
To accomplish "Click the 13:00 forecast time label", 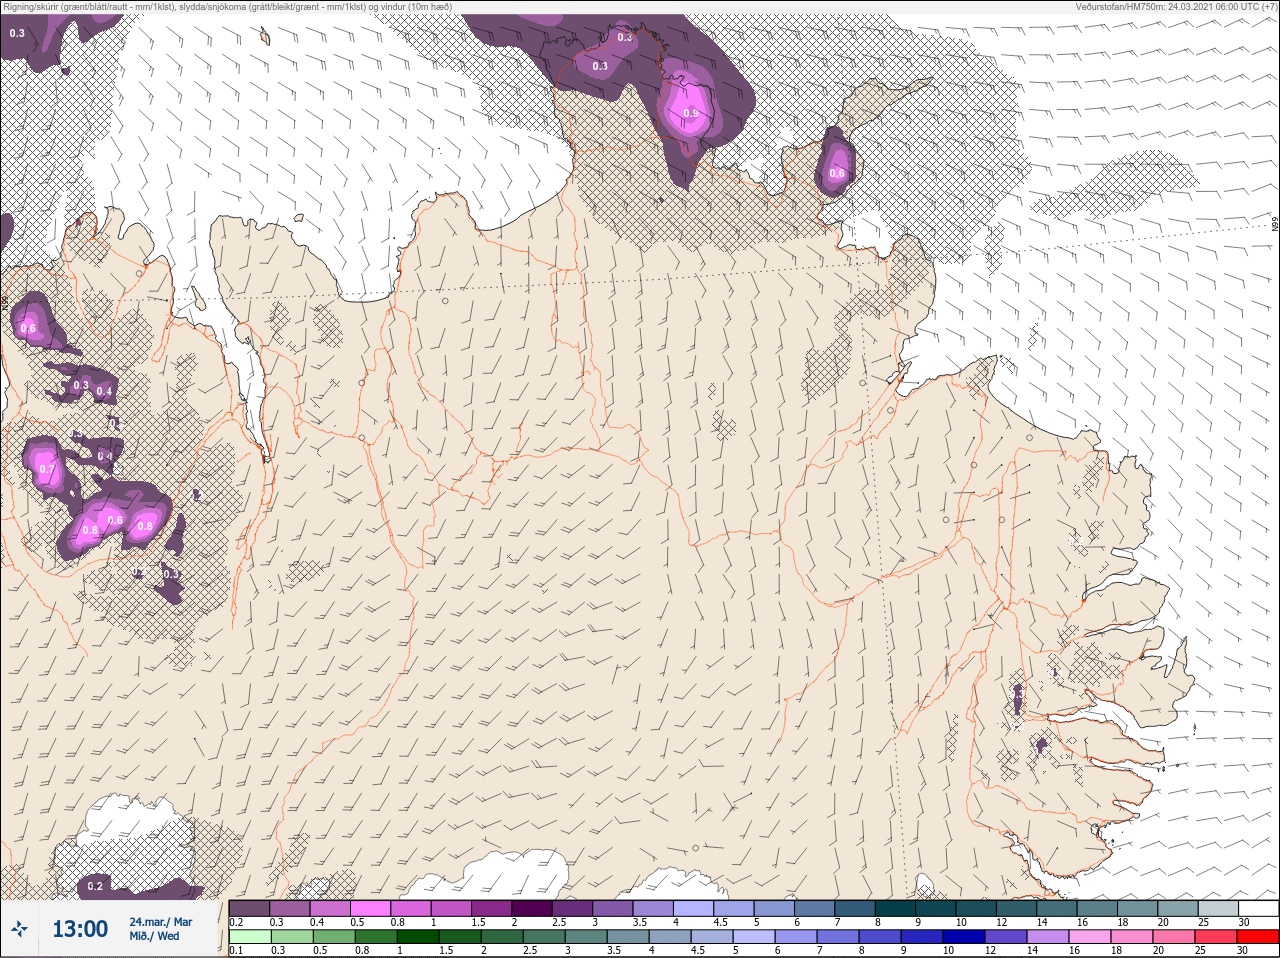I will coord(80,930).
